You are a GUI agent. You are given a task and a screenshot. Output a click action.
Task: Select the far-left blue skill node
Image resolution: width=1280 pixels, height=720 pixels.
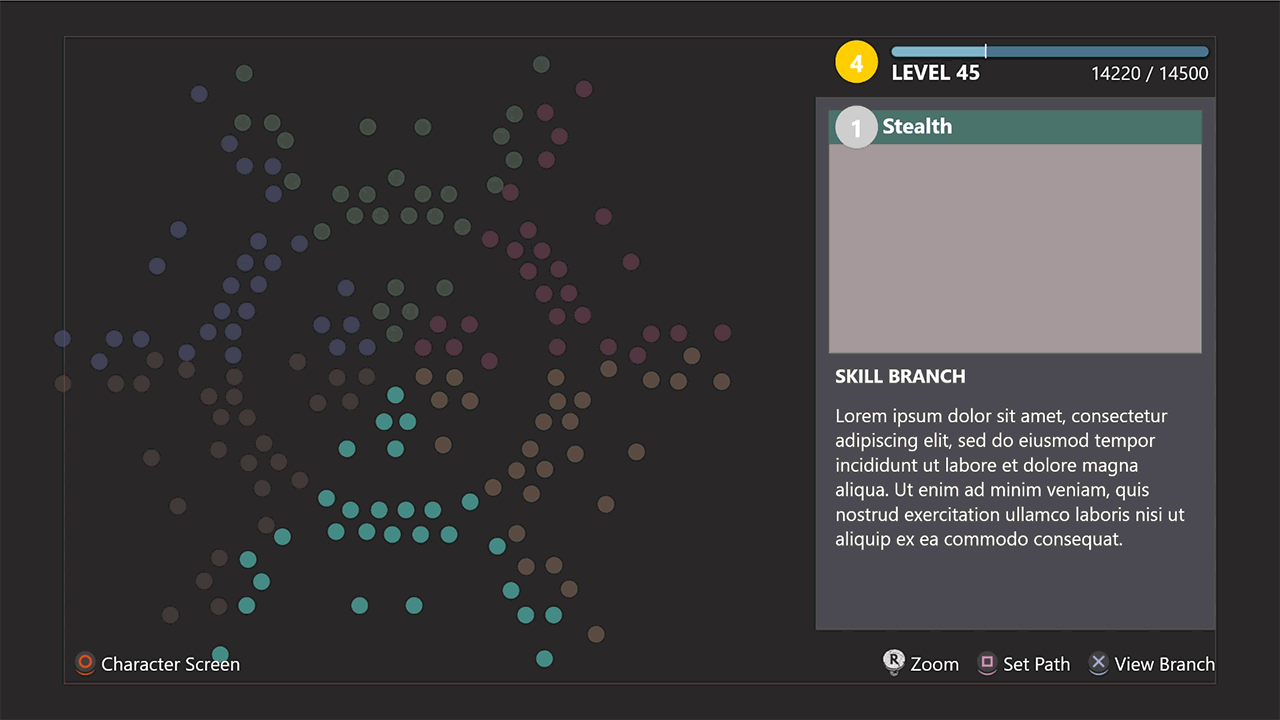click(63, 339)
